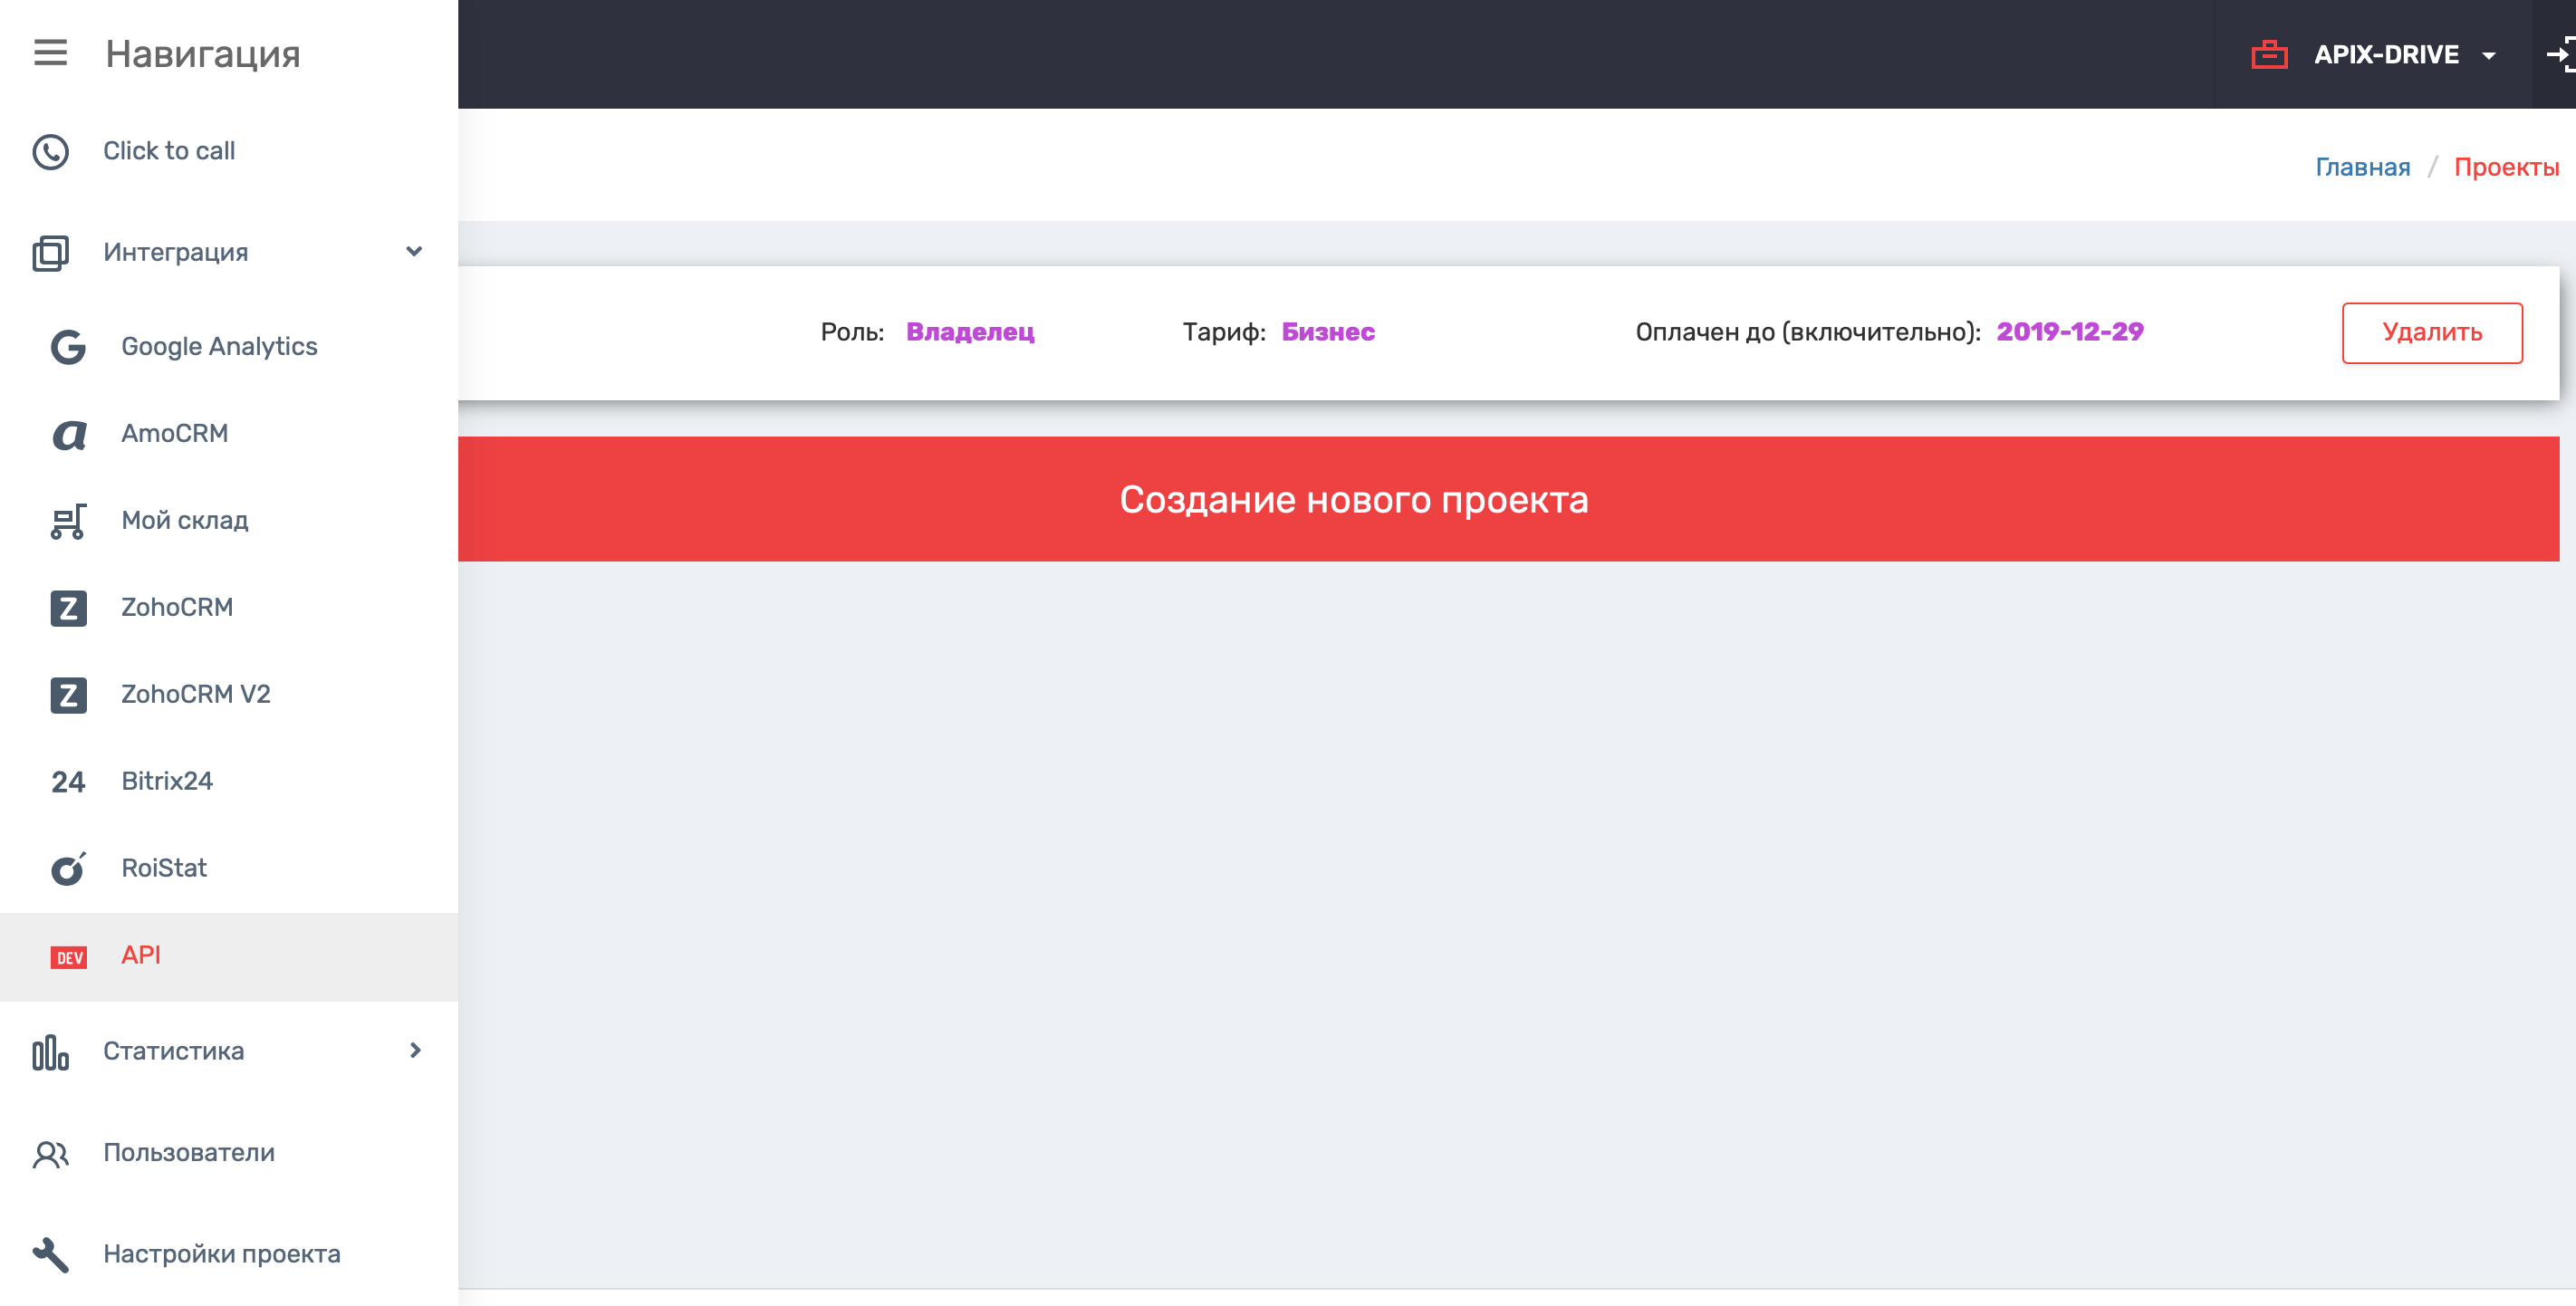Select the RoiStat integration icon
The image size is (2576, 1306).
point(67,868)
